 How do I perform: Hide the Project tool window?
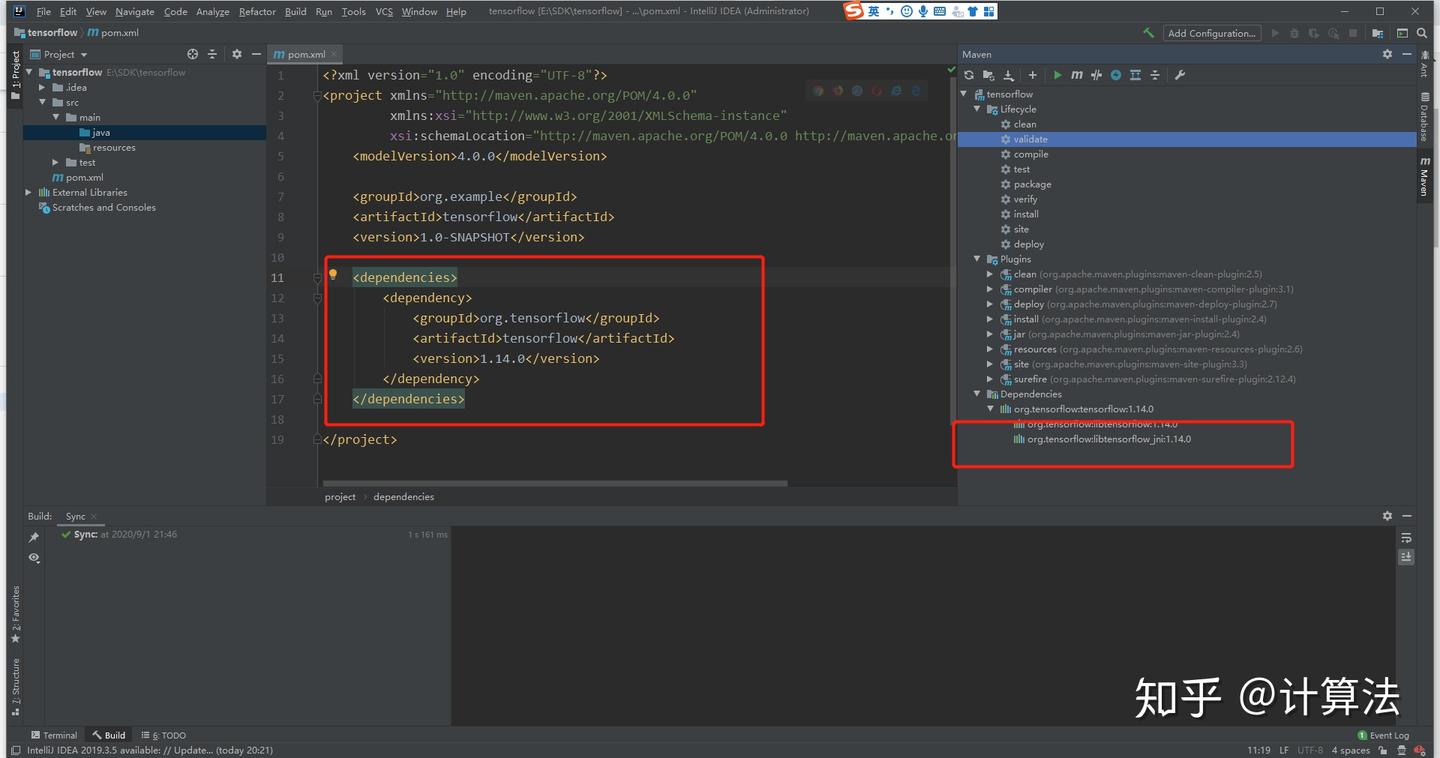coord(256,54)
